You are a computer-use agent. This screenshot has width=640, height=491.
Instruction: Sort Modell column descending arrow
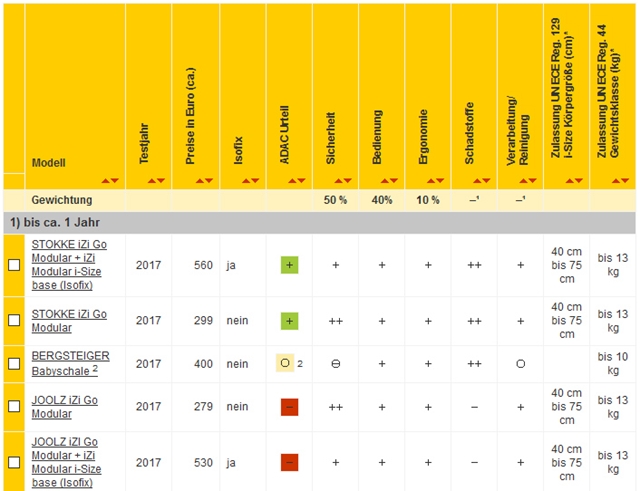click(115, 180)
